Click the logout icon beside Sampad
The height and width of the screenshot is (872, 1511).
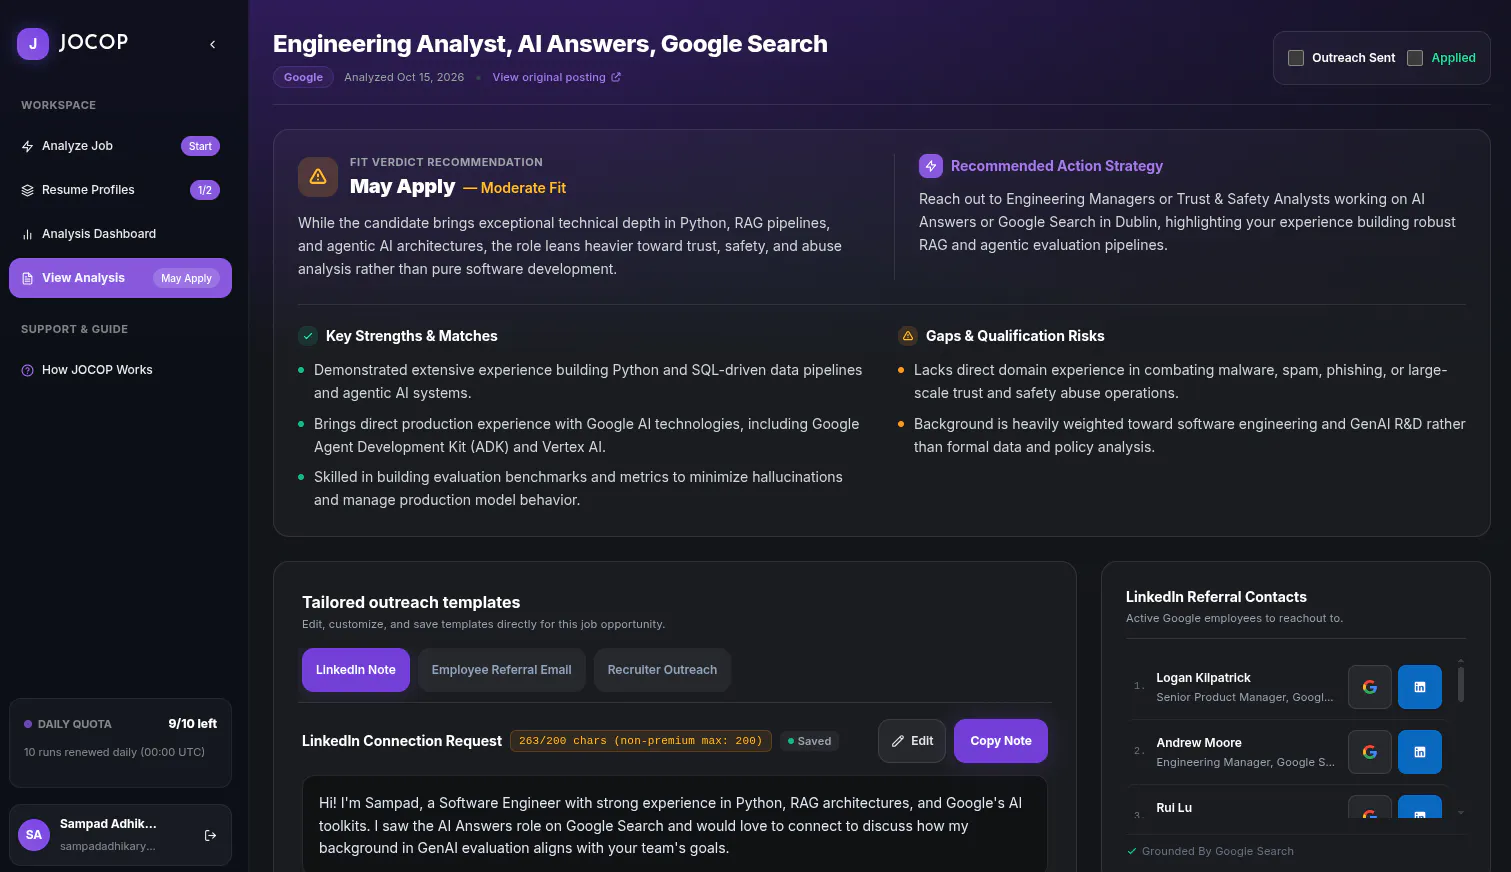[x=210, y=835]
